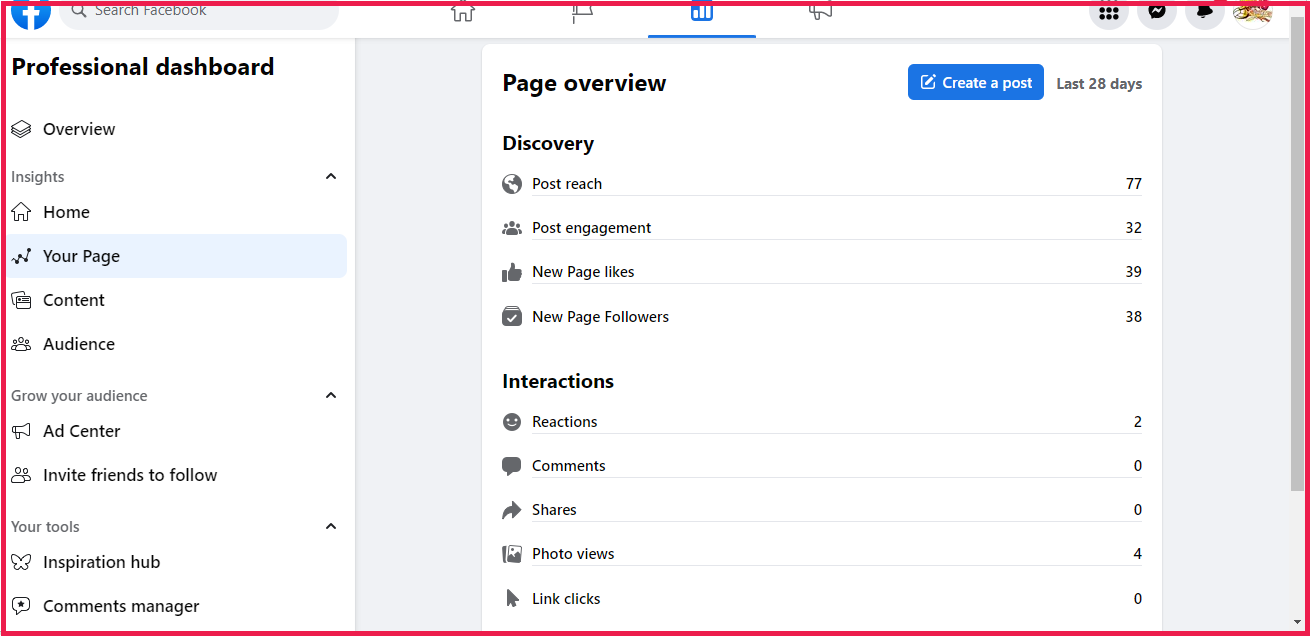Open the profile avatar picture

tap(1251, 13)
